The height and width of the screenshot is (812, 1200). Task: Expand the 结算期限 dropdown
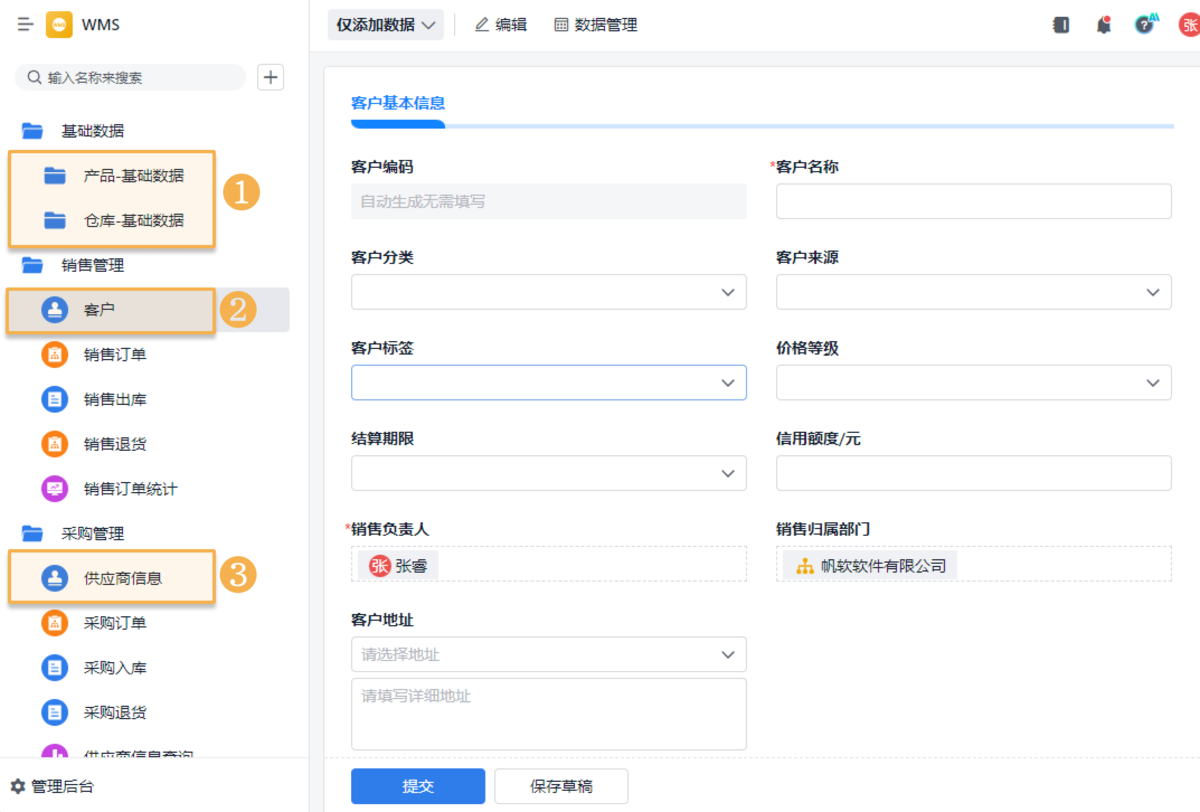[548, 473]
